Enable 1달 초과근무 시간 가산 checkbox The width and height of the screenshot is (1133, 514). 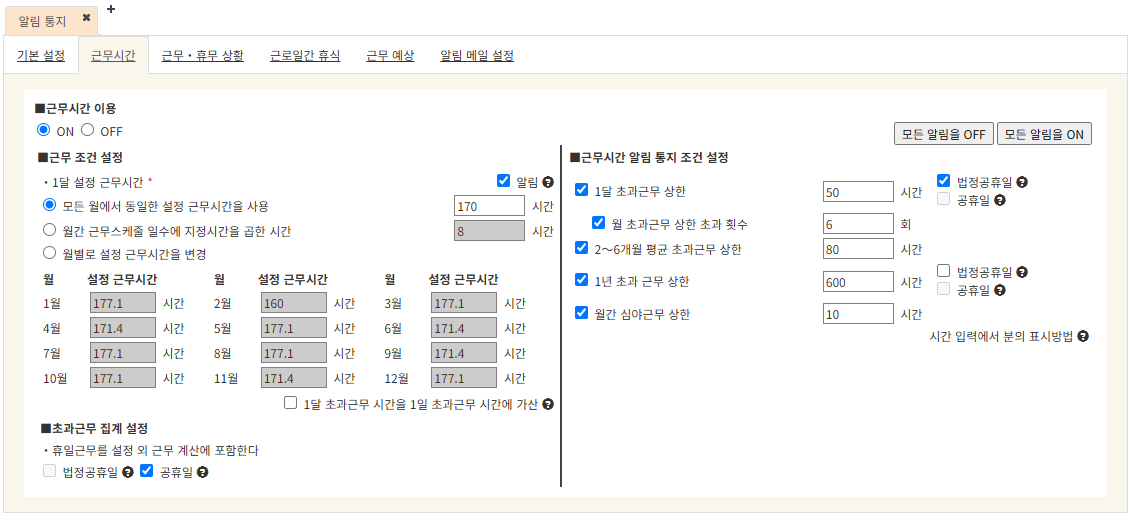pyautogui.click(x=291, y=403)
